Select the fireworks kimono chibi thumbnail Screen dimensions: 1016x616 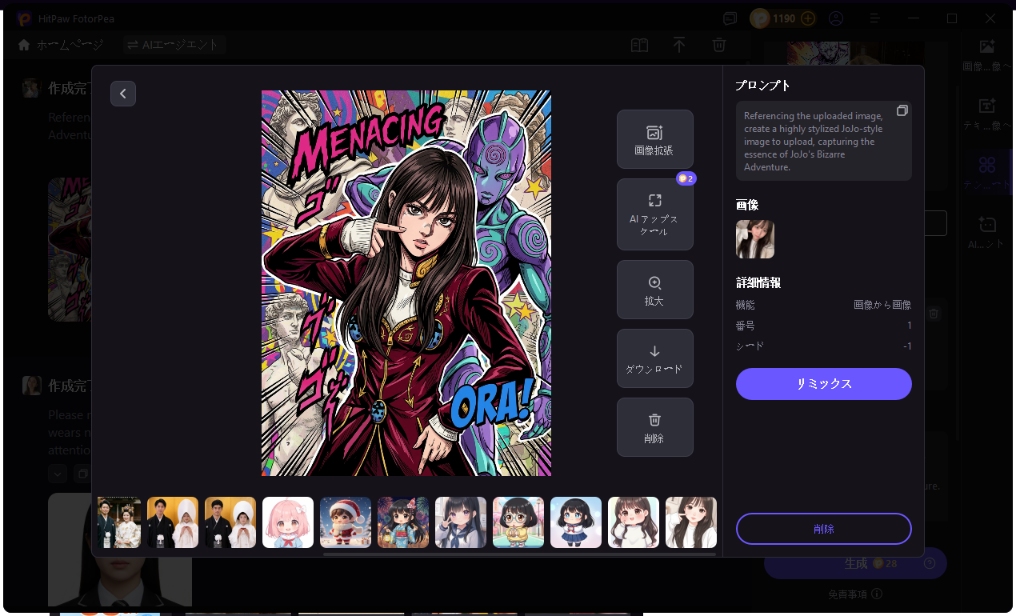coord(403,522)
